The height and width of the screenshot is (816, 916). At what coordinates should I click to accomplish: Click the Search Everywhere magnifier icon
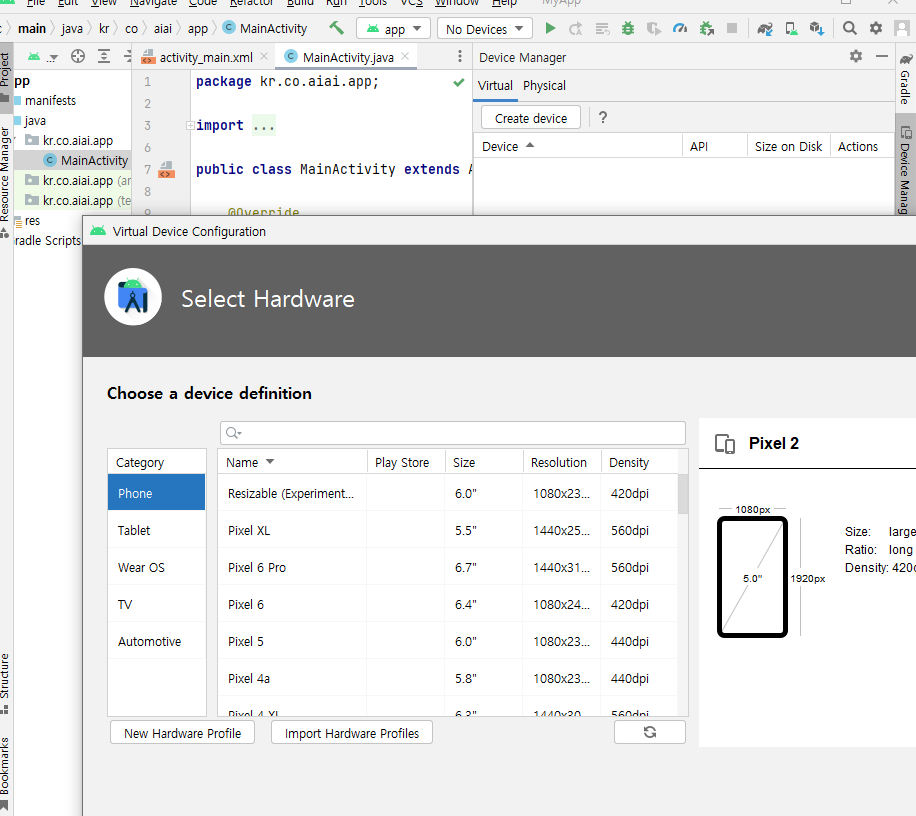[x=849, y=28]
